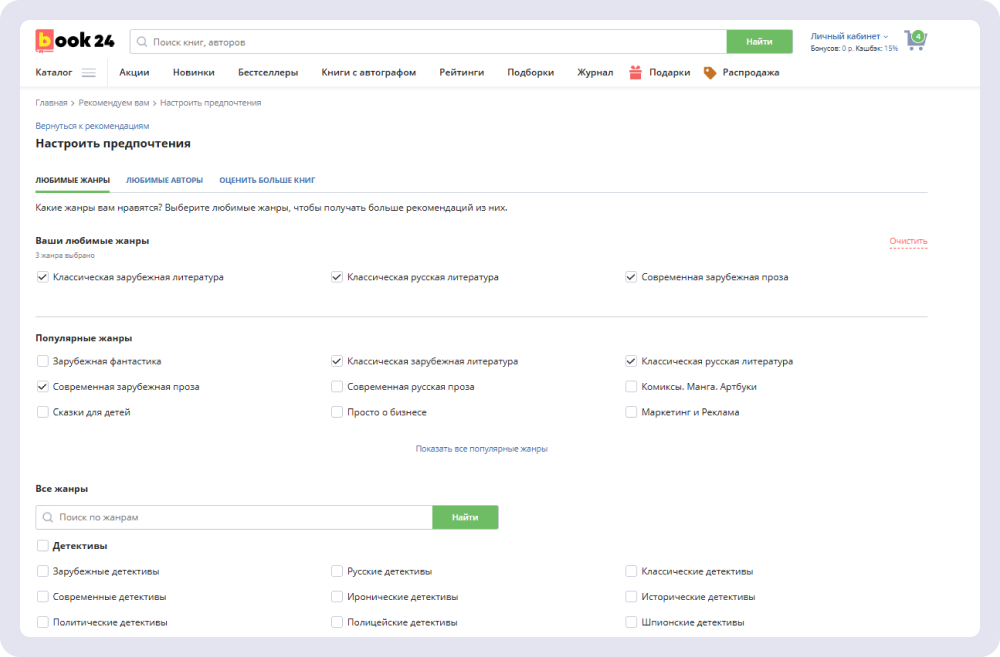
Task: Click the Очистить link to clear genres
Action: point(908,241)
